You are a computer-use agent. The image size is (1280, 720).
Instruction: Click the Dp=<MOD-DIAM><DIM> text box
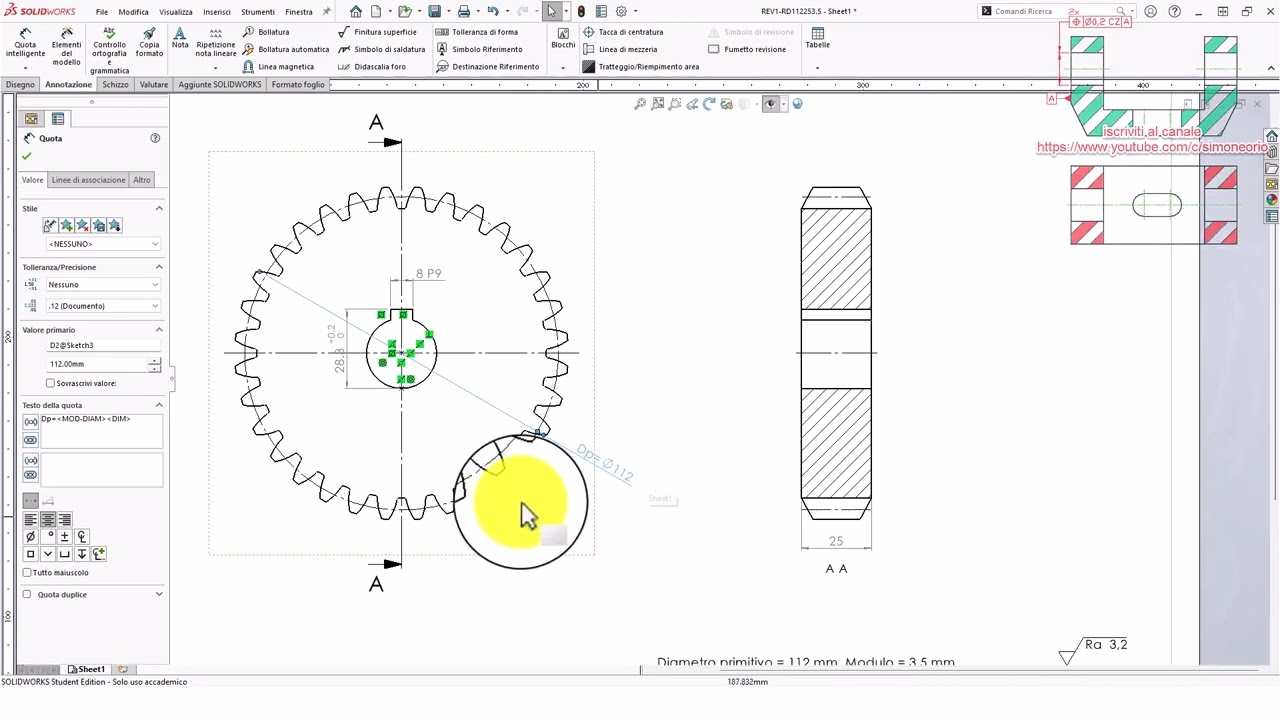tap(101, 431)
